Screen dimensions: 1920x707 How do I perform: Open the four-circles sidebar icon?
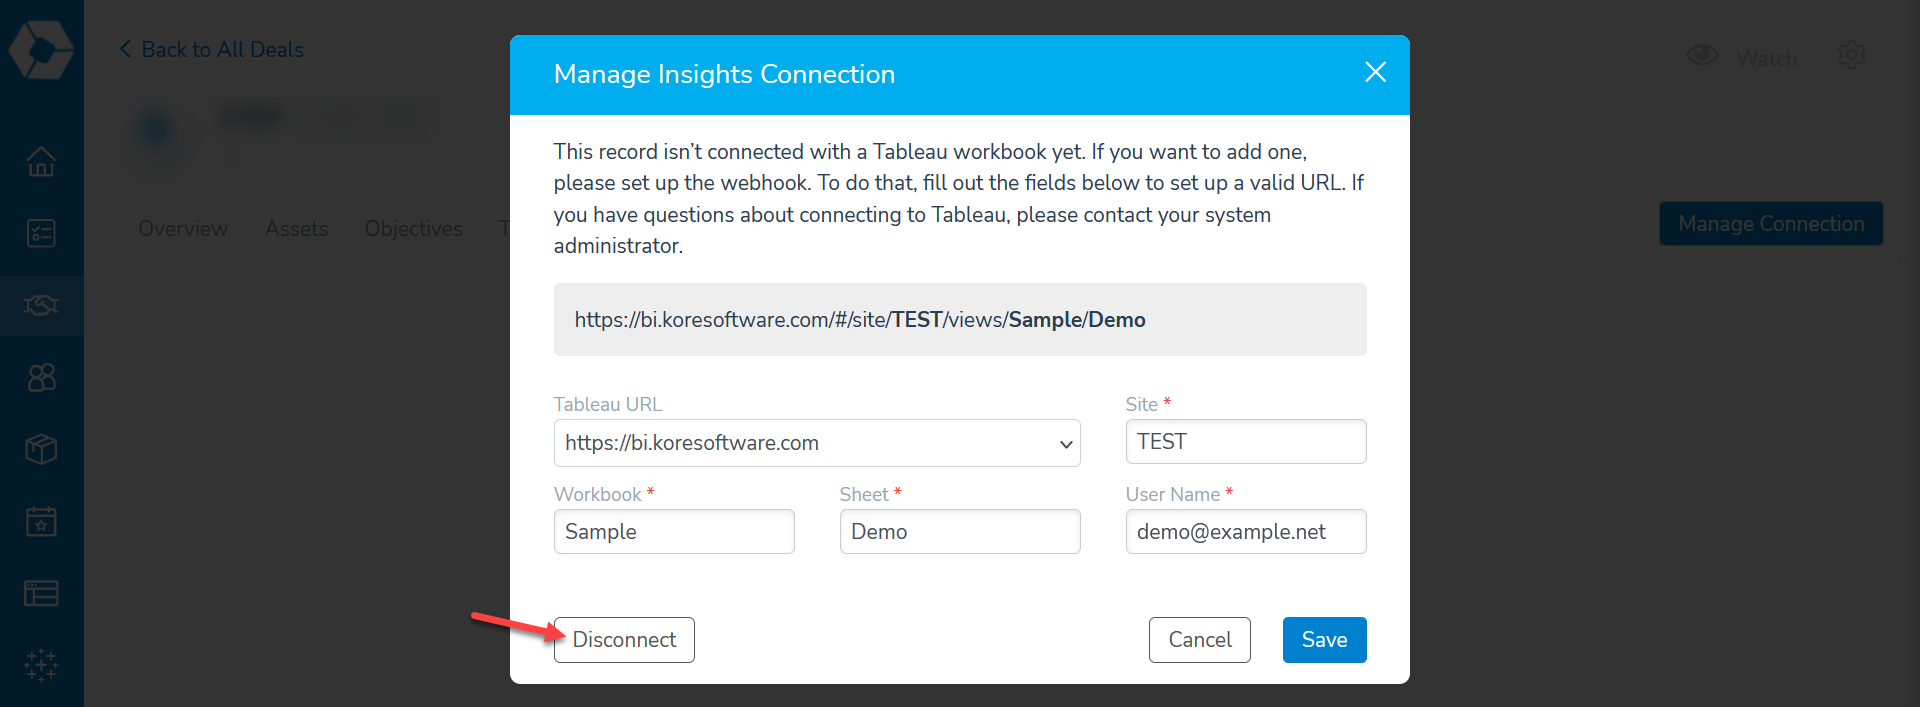41,377
